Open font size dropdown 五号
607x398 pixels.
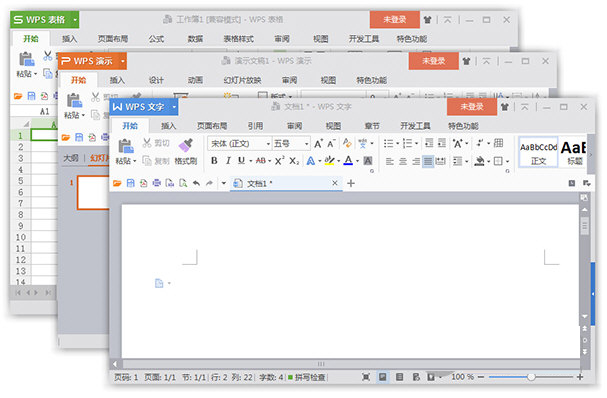coord(306,144)
